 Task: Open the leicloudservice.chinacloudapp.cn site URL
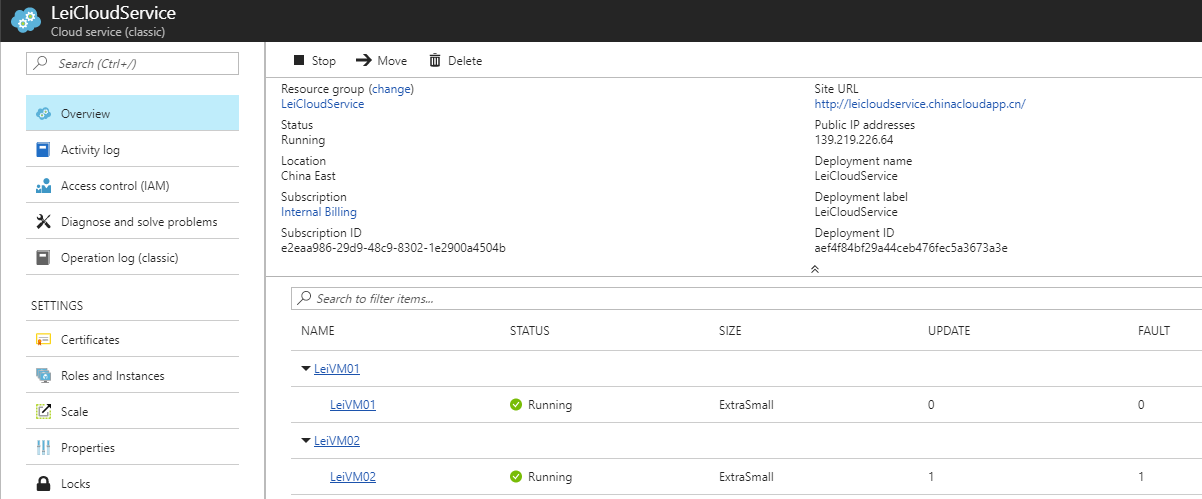pos(920,104)
